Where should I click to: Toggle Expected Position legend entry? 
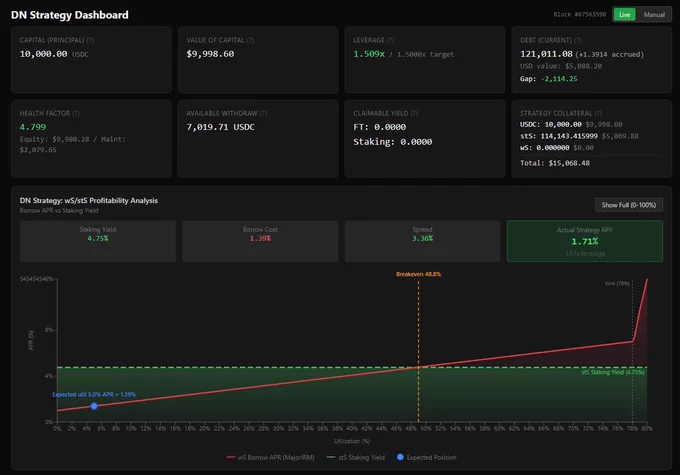[426, 457]
